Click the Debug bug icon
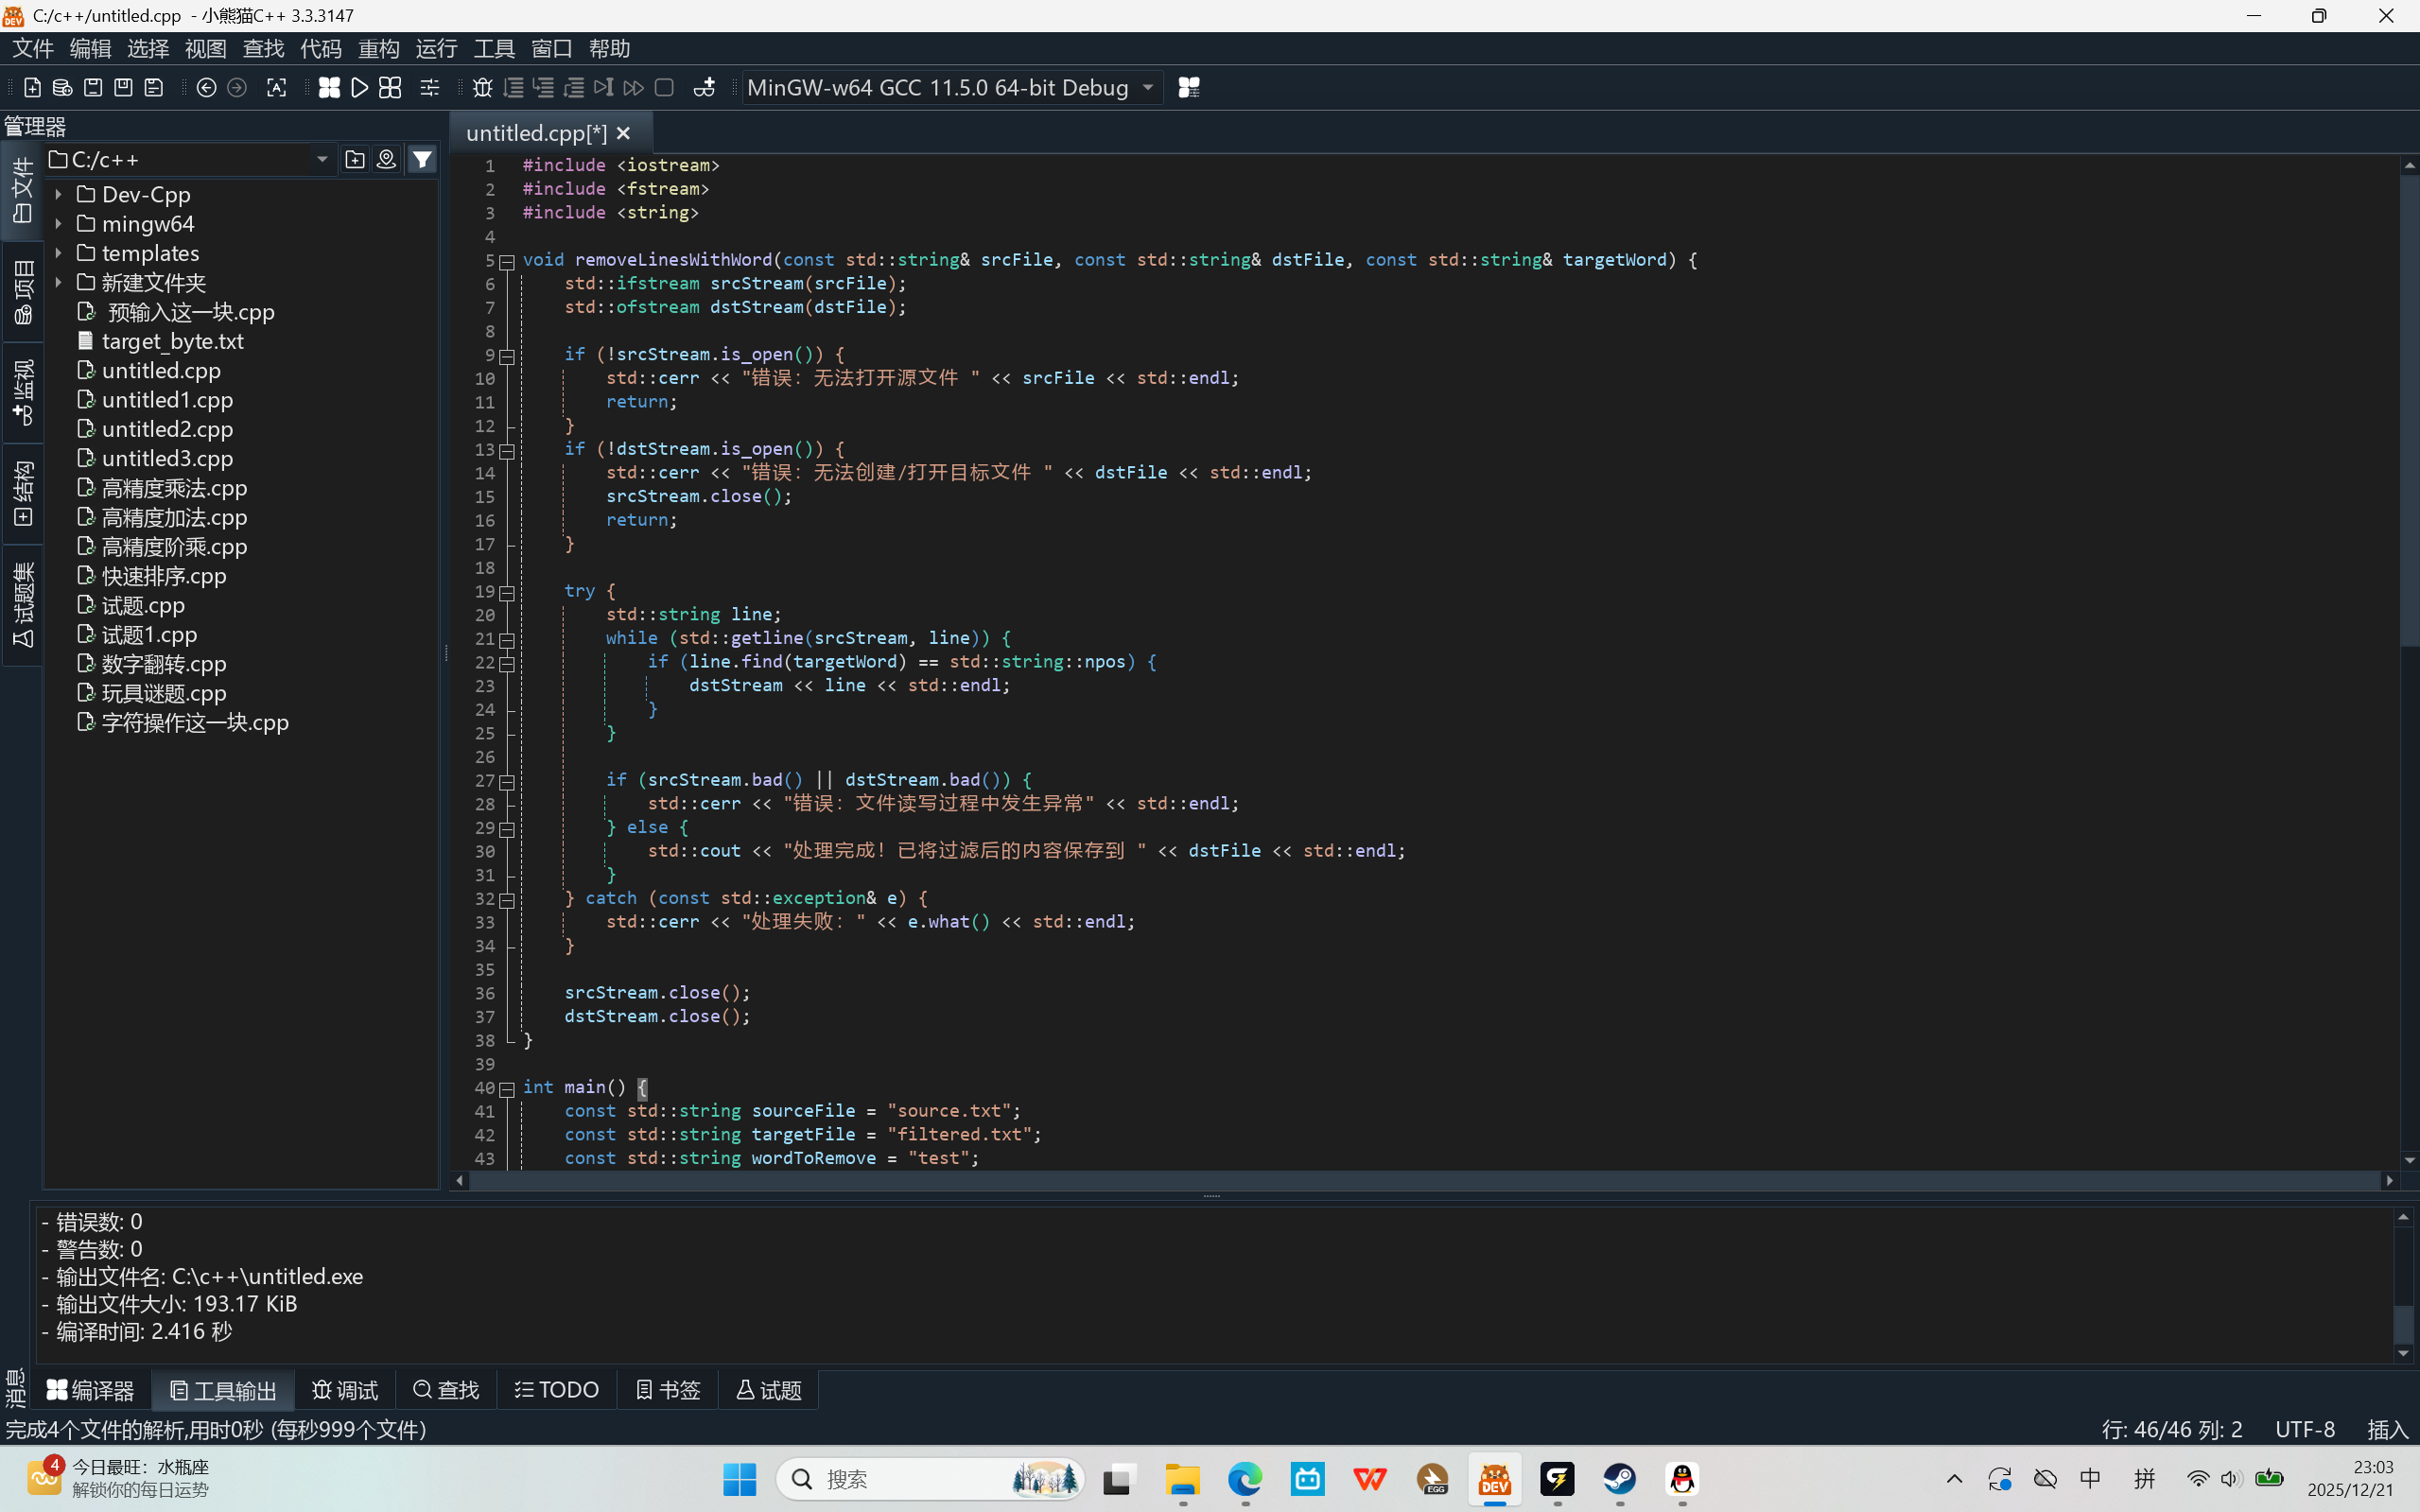2420x1512 pixels. click(x=482, y=88)
